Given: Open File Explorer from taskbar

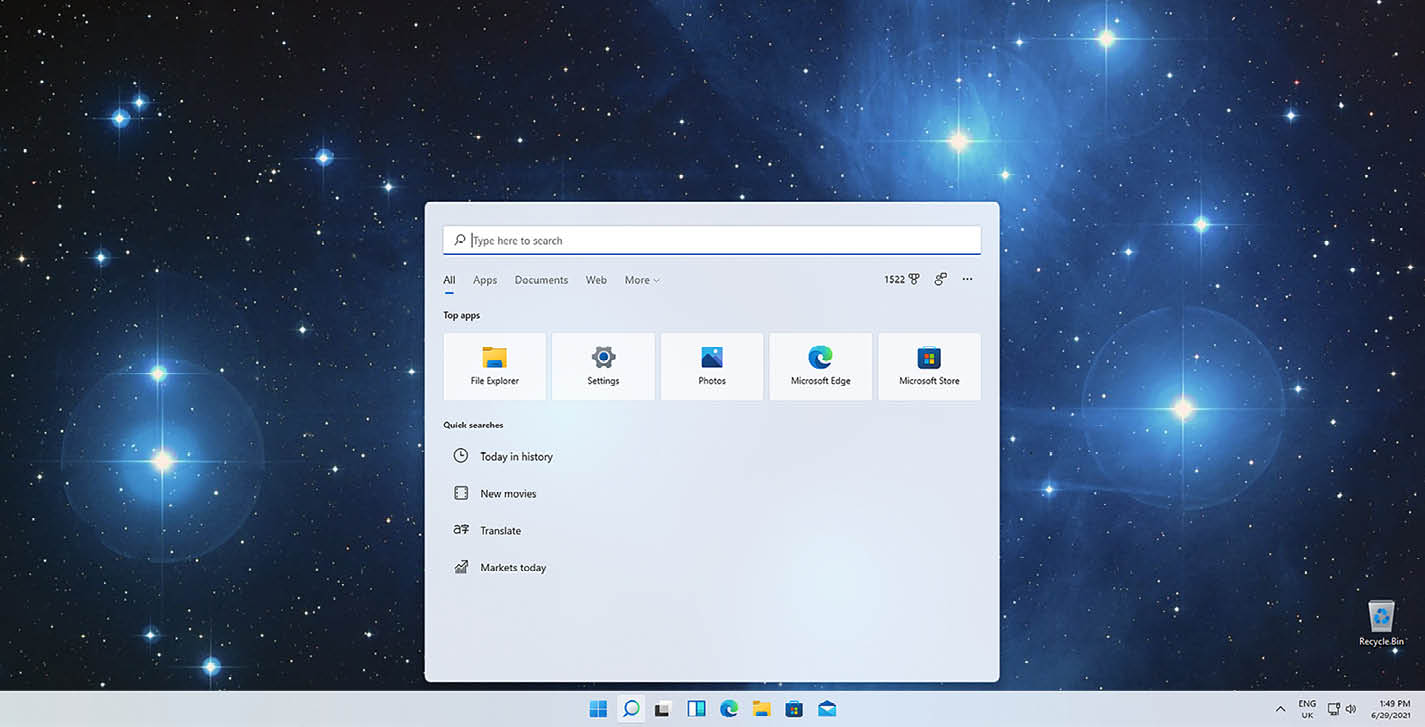Looking at the screenshot, I should click(762, 709).
